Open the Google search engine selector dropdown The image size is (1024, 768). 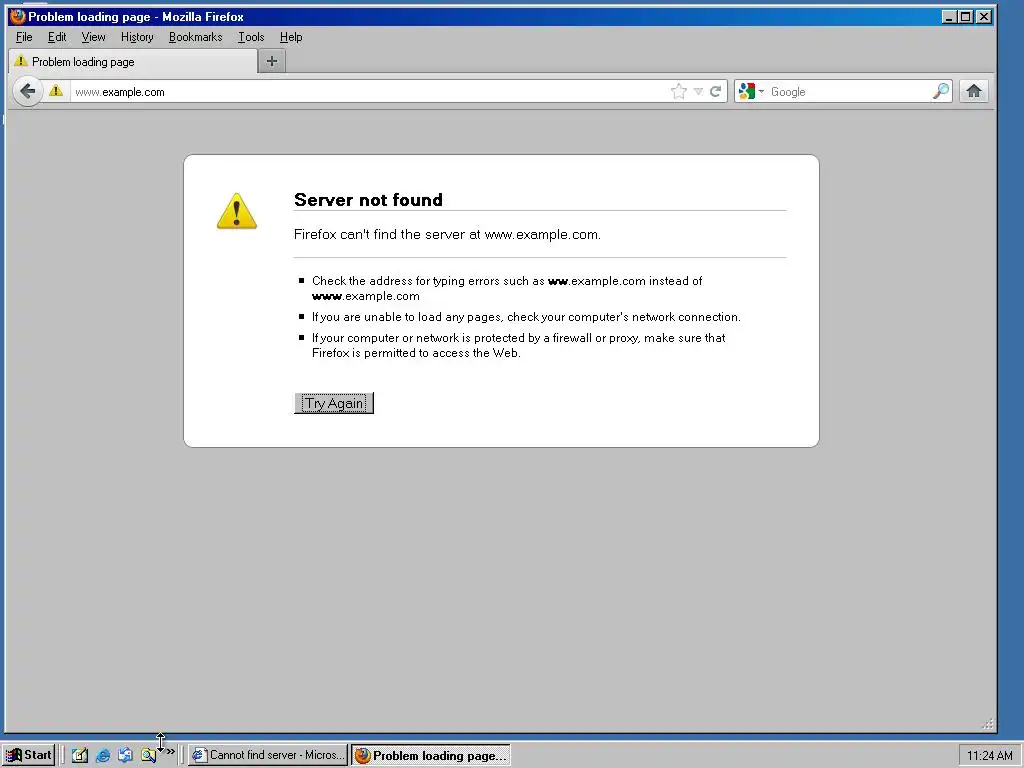(750, 91)
